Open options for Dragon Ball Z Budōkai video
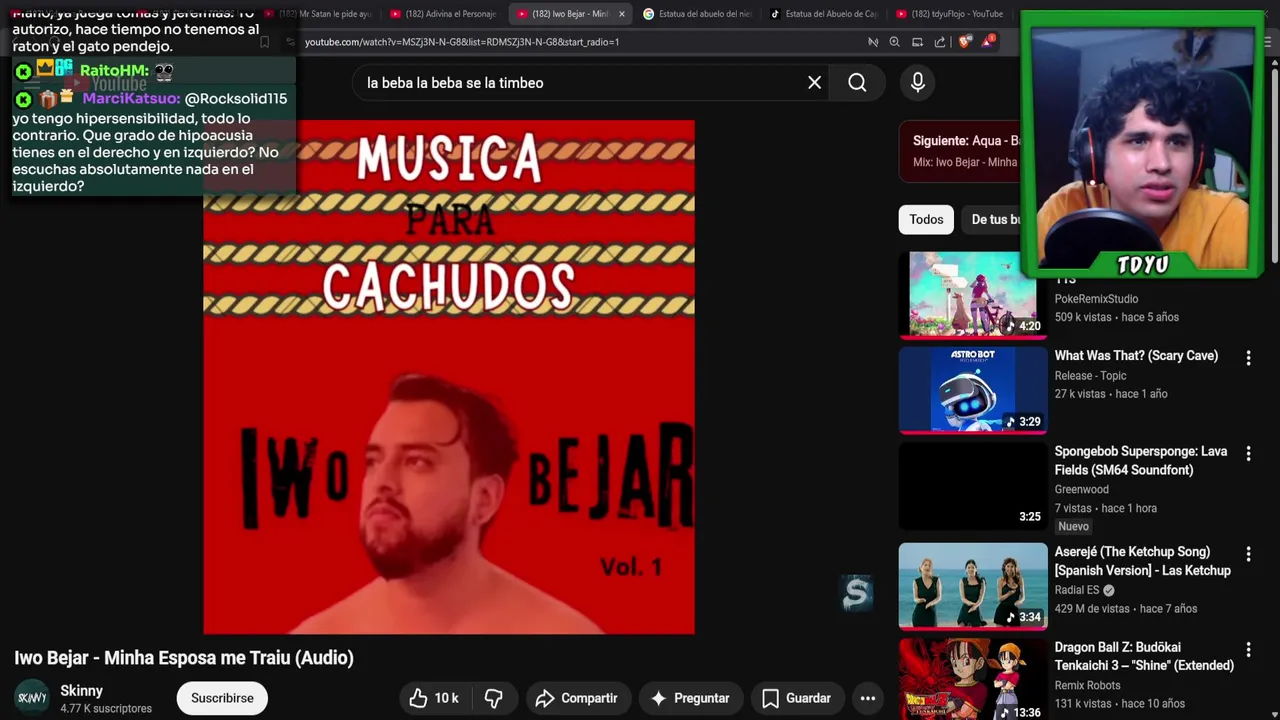This screenshot has height=720, width=1280. (1248, 650)
